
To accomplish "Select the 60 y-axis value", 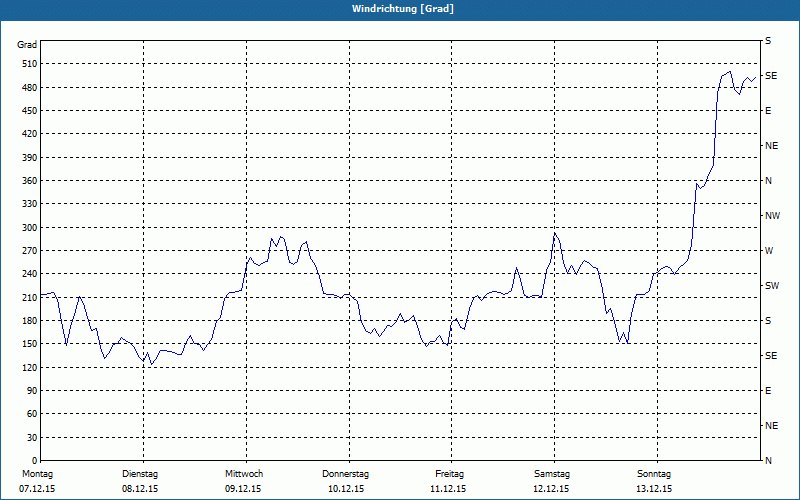I will [33, 414].
